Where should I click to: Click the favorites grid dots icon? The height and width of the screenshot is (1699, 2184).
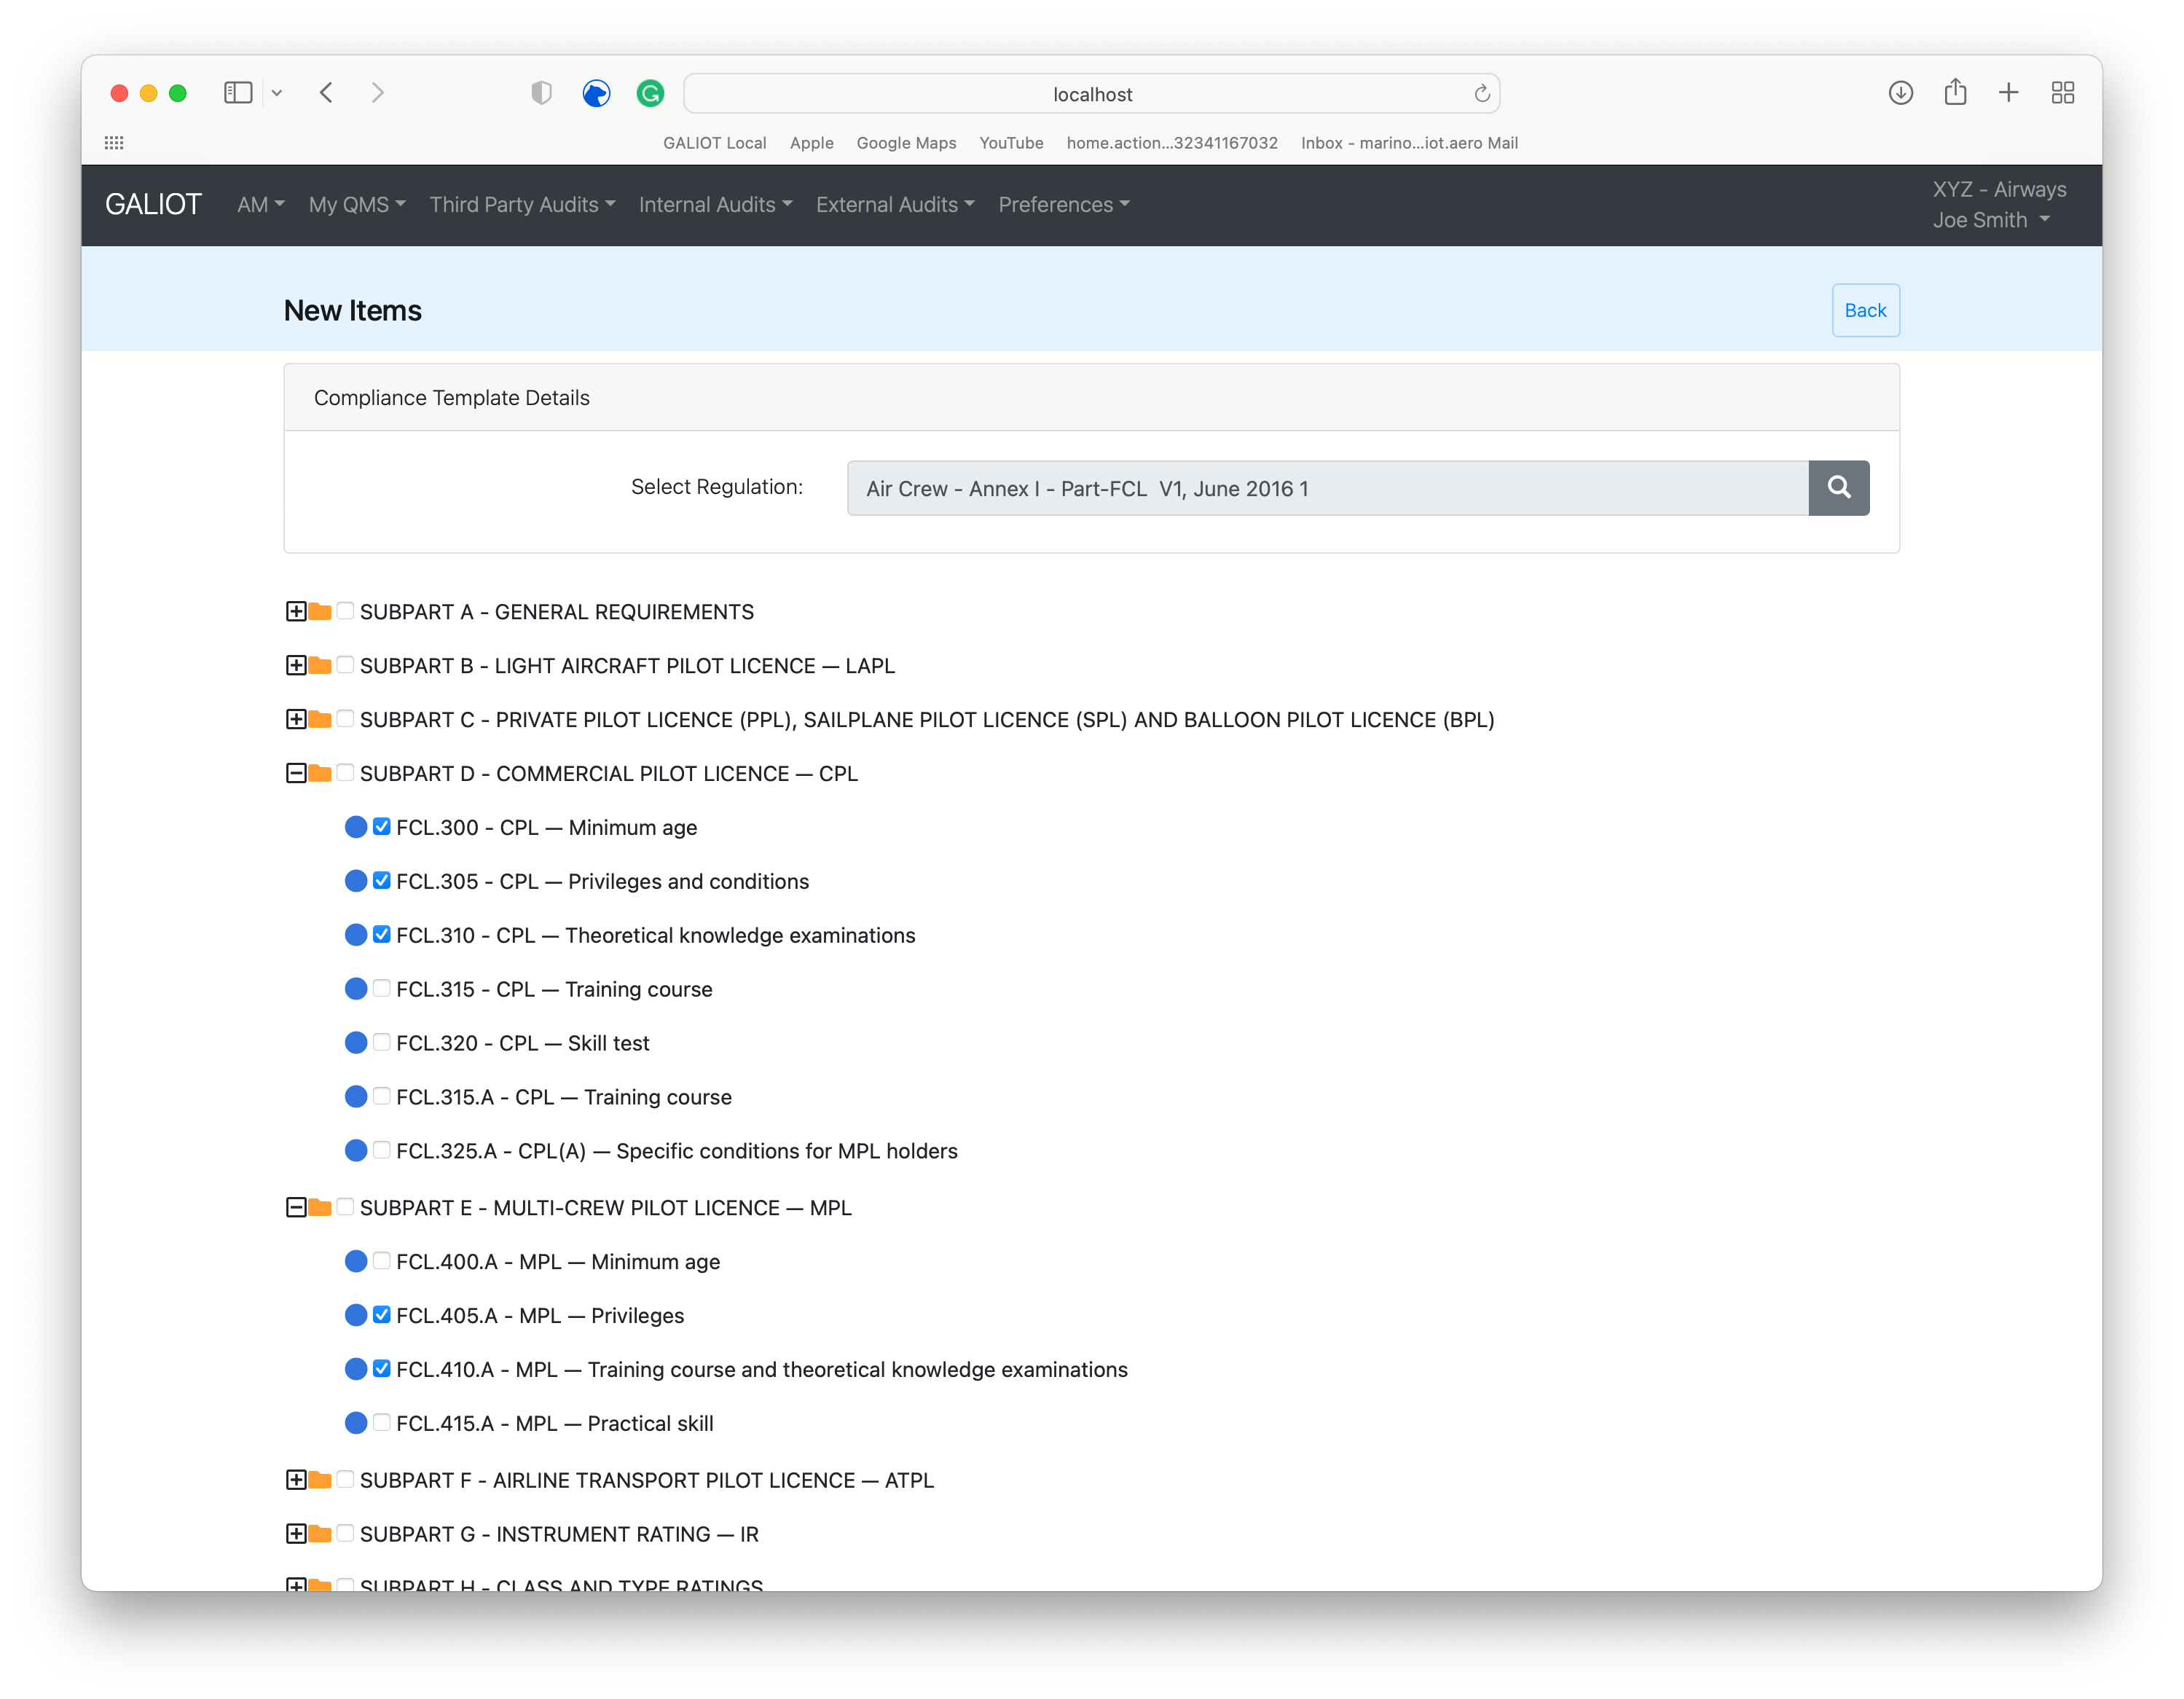click(x=114, y=143)
